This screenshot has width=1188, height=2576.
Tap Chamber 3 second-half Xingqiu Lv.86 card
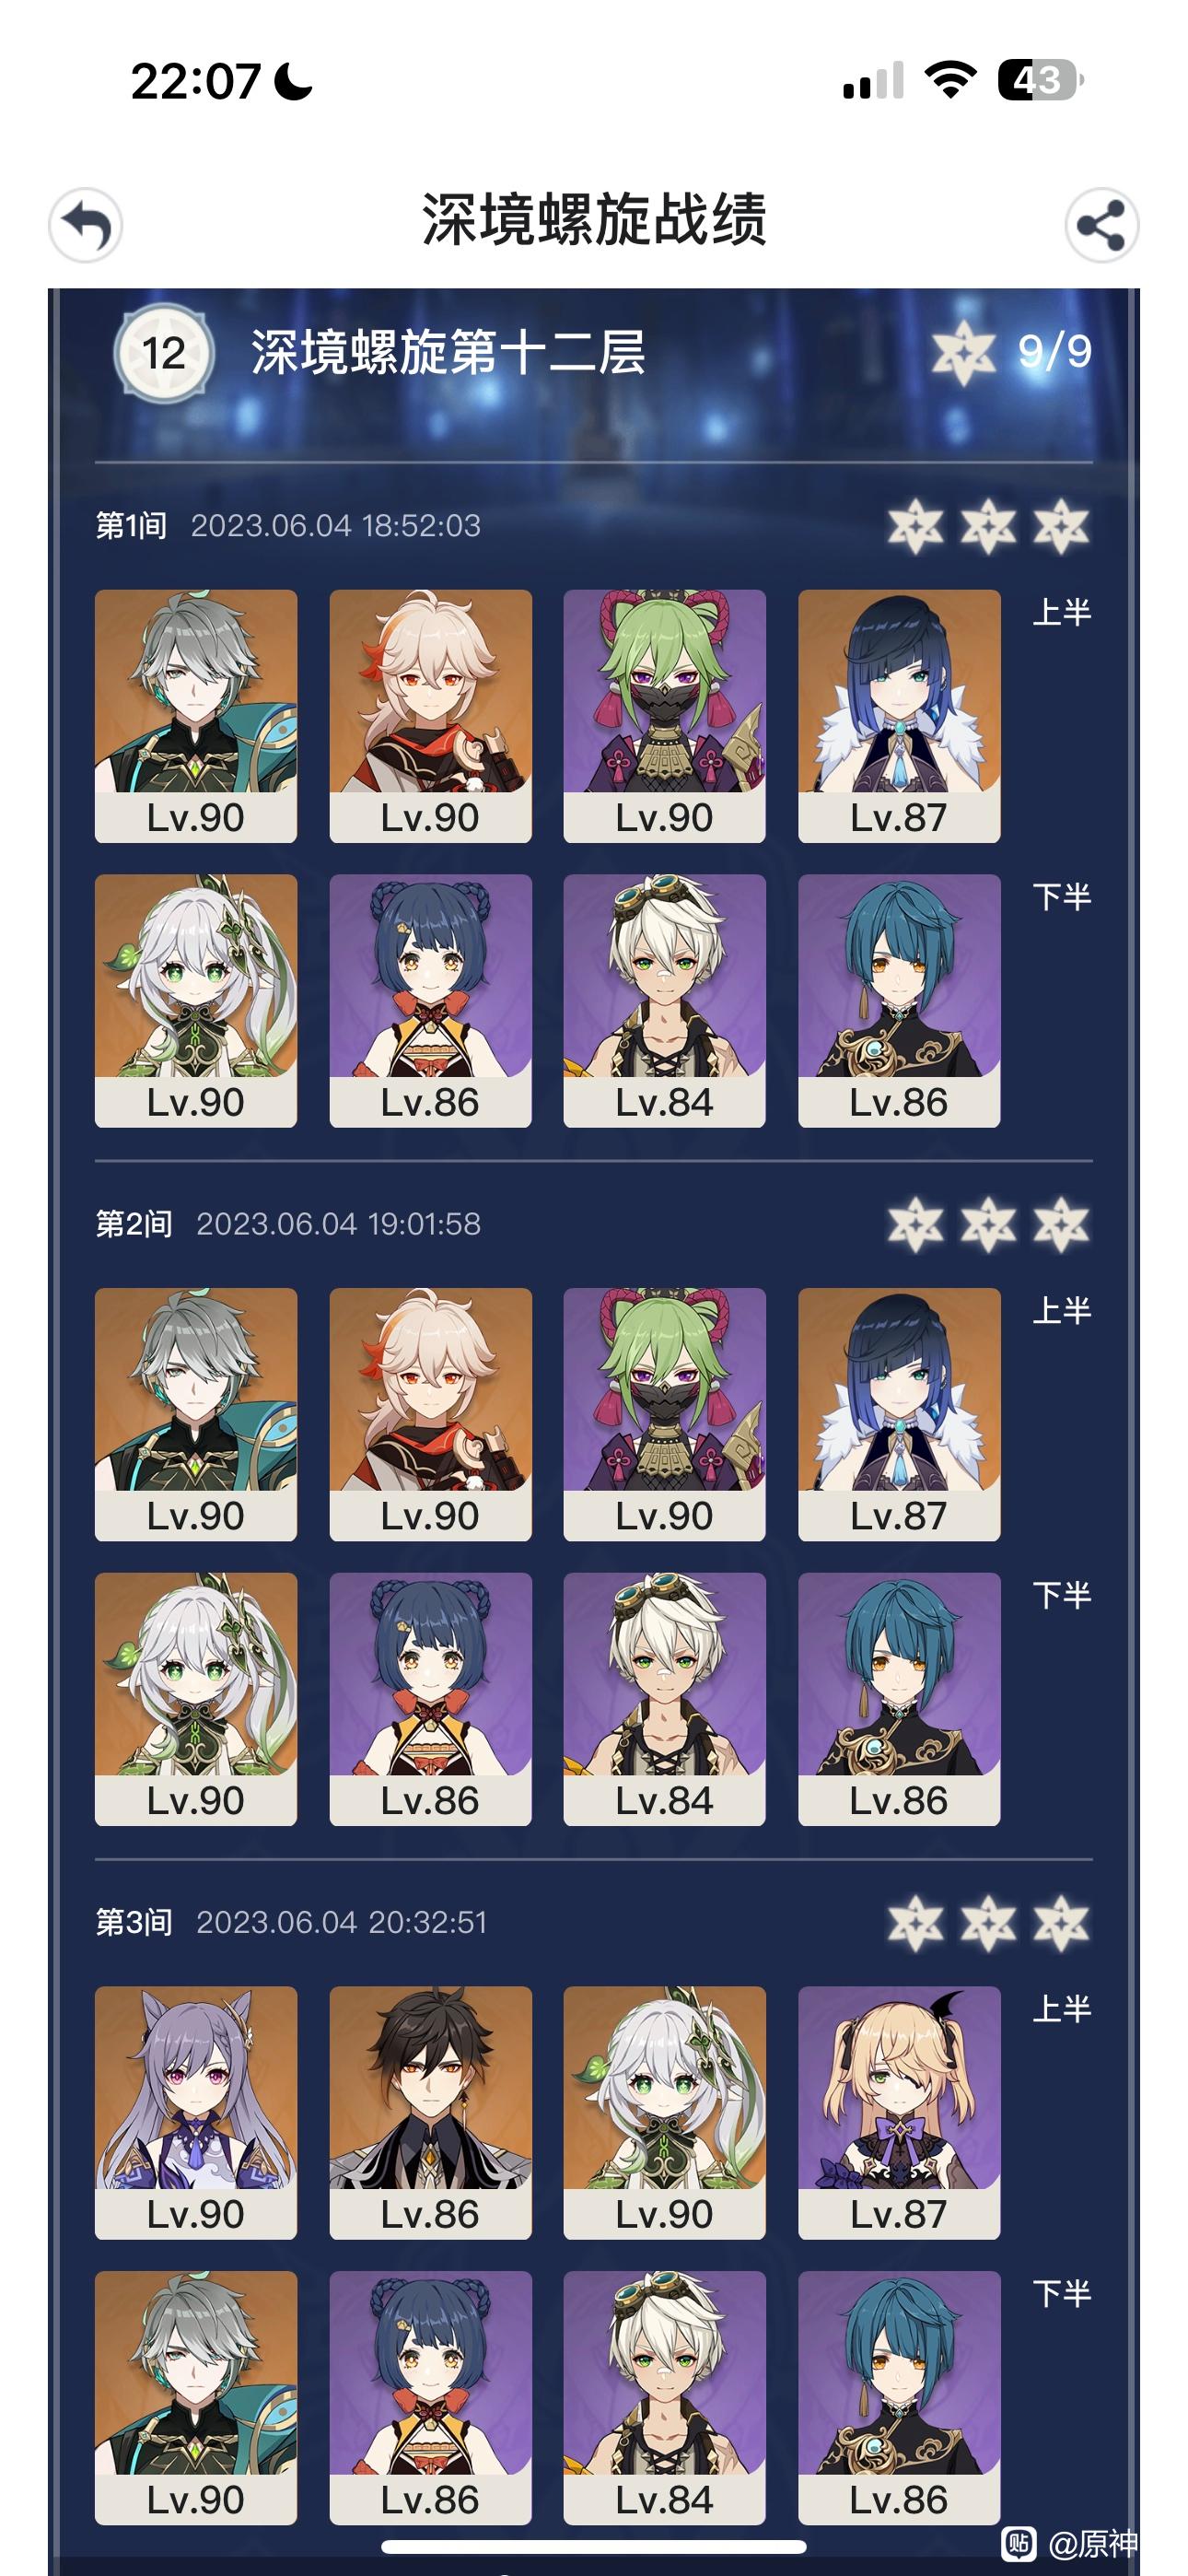click(x=899, y=2397)
